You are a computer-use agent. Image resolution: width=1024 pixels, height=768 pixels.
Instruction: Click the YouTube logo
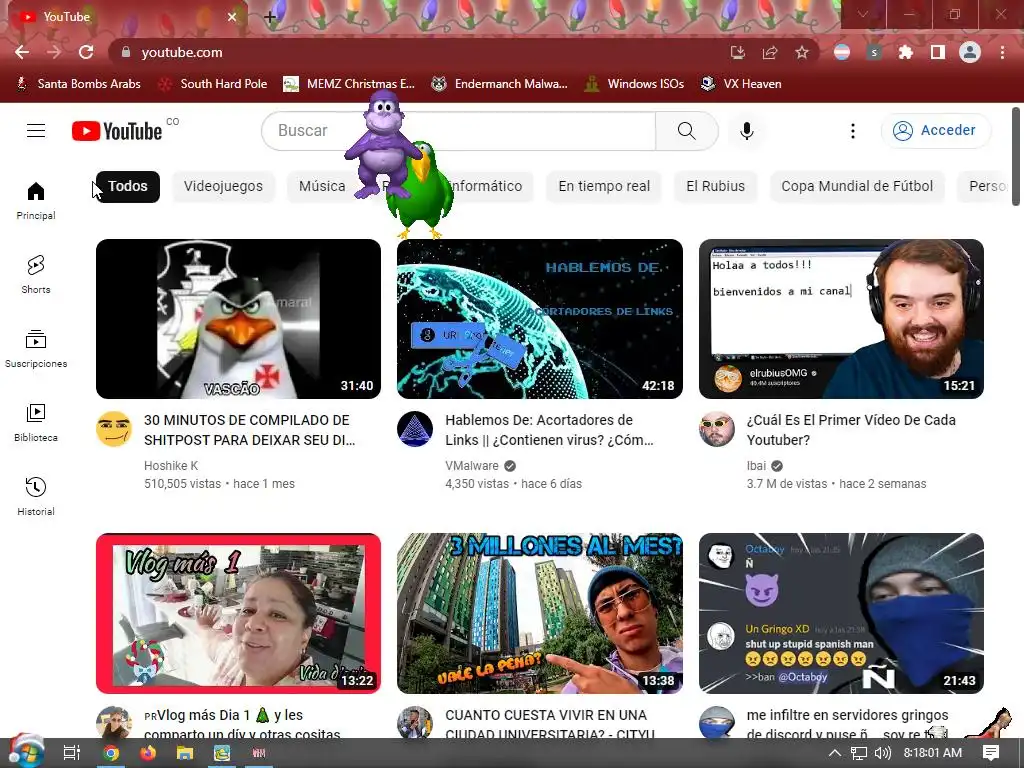pos(117,131)
